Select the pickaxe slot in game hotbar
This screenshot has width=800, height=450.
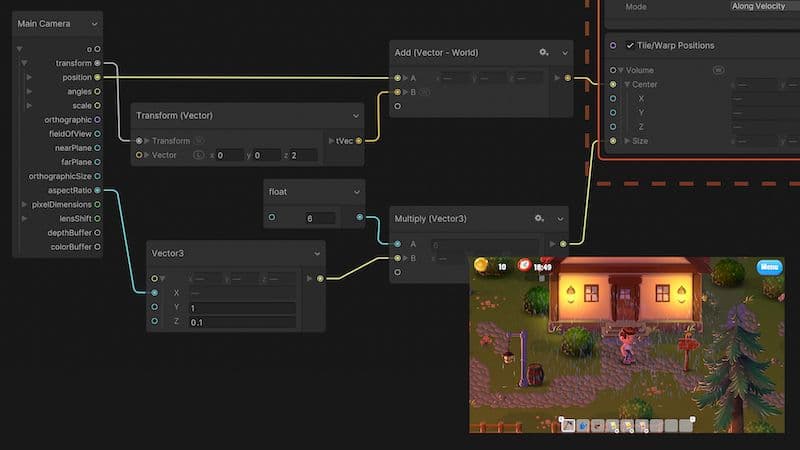pyautogui.click(x=568, y=426)
